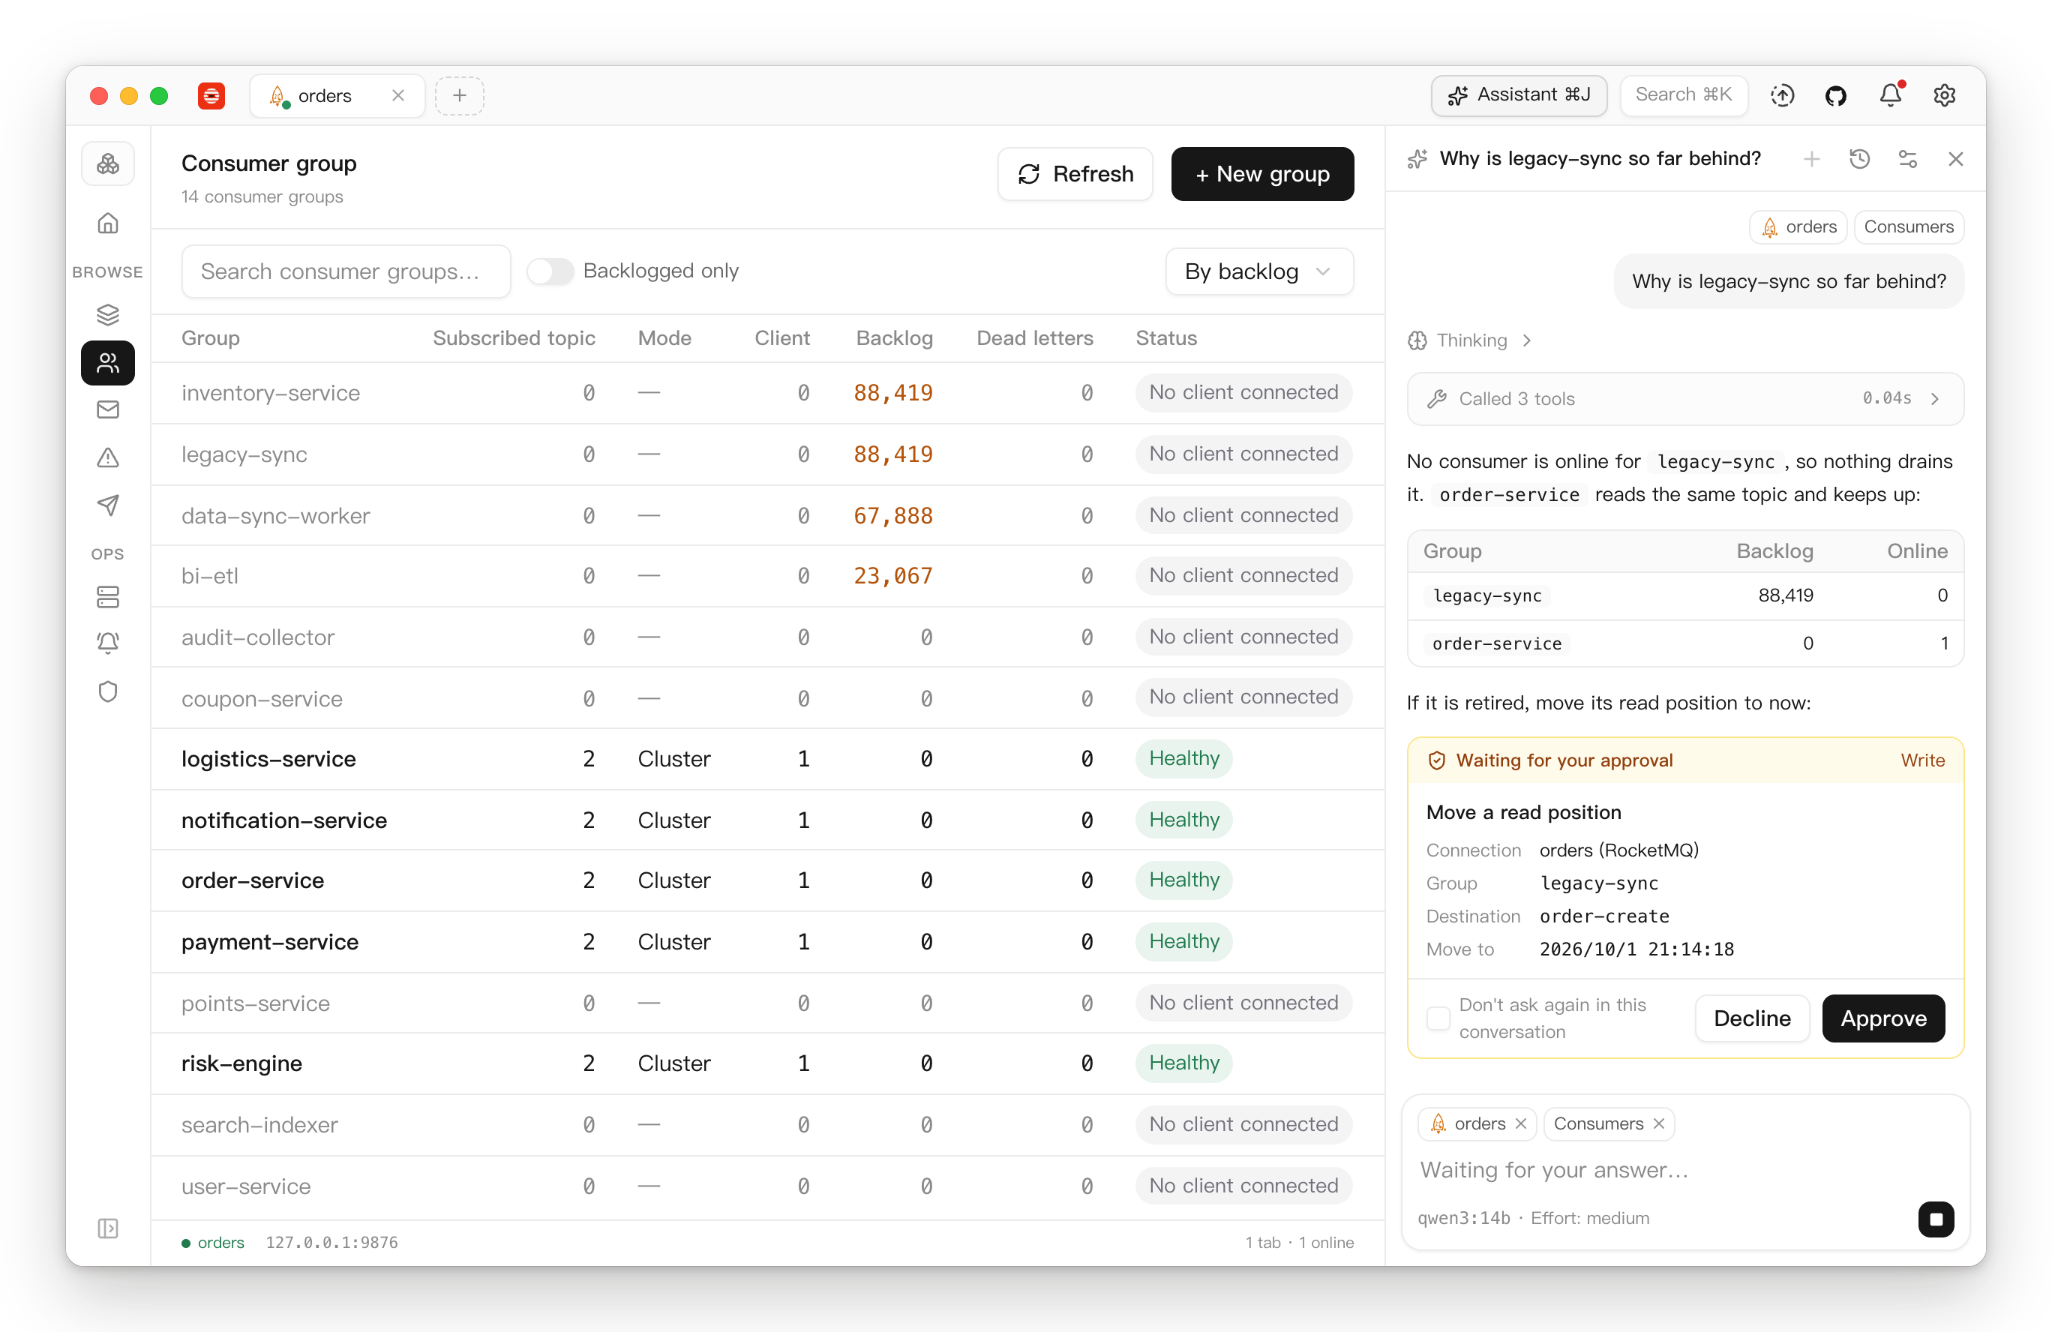Image resolution: width=2052 pixels, height=1332 pixels.
Task: Open the Search ⌘K field
Action: pyautogui.click(x=1684, y=95)
